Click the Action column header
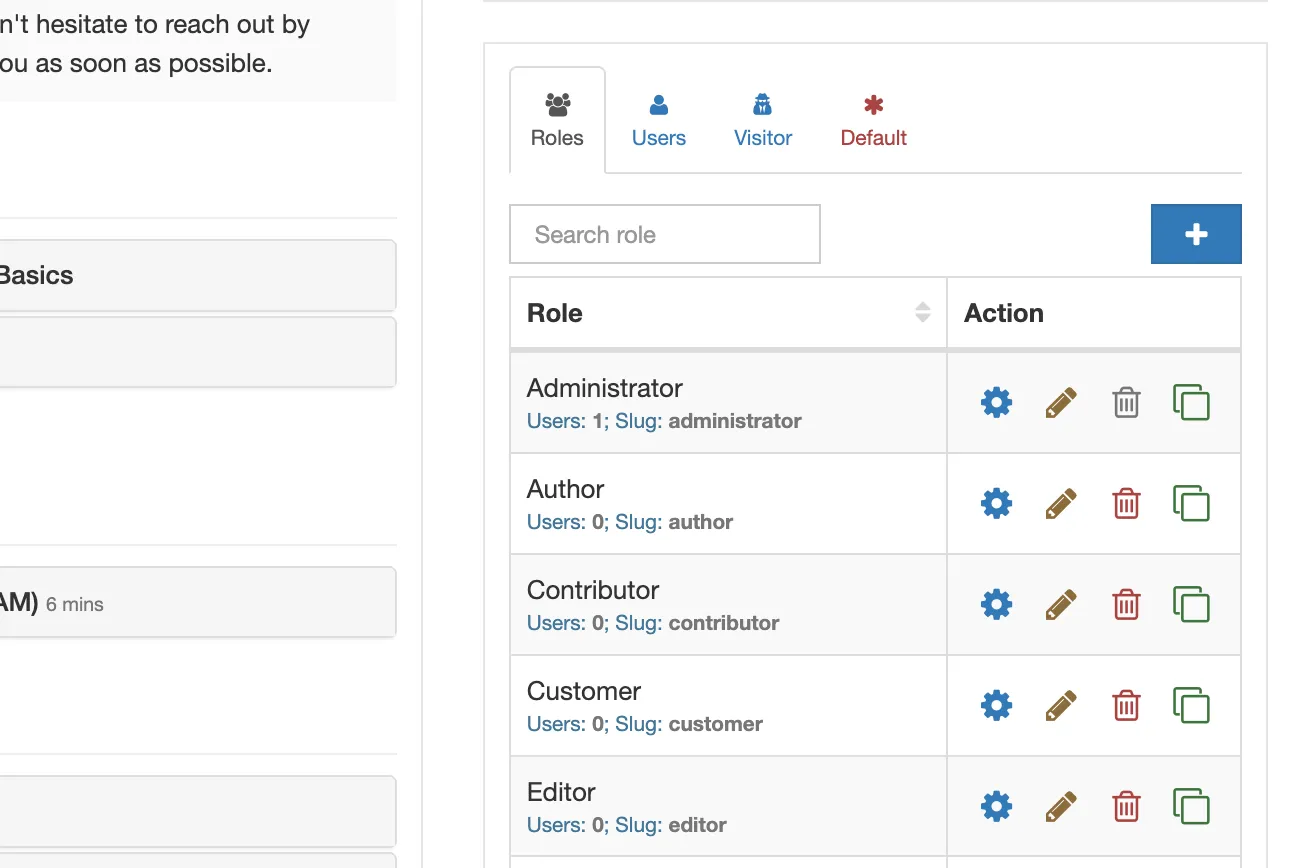 [x=1094, y=313]
